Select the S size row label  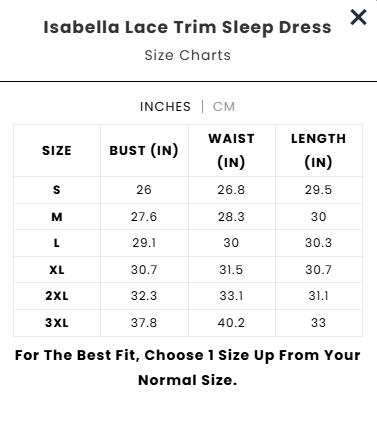[x=57, y=190]
